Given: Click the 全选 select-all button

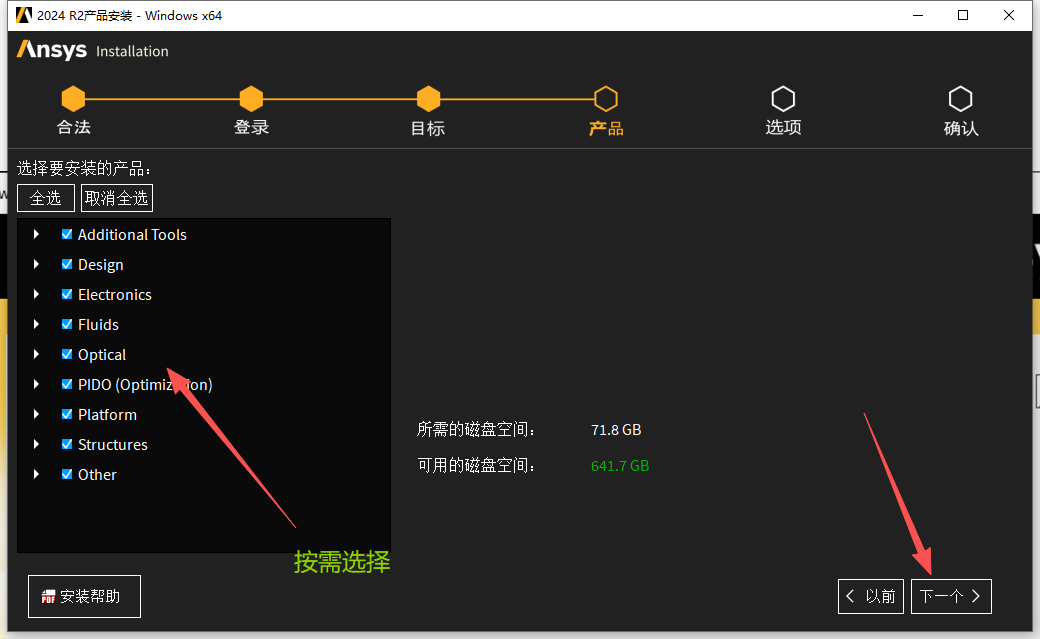Looking at the screenshot, I should tap(45, 197).
